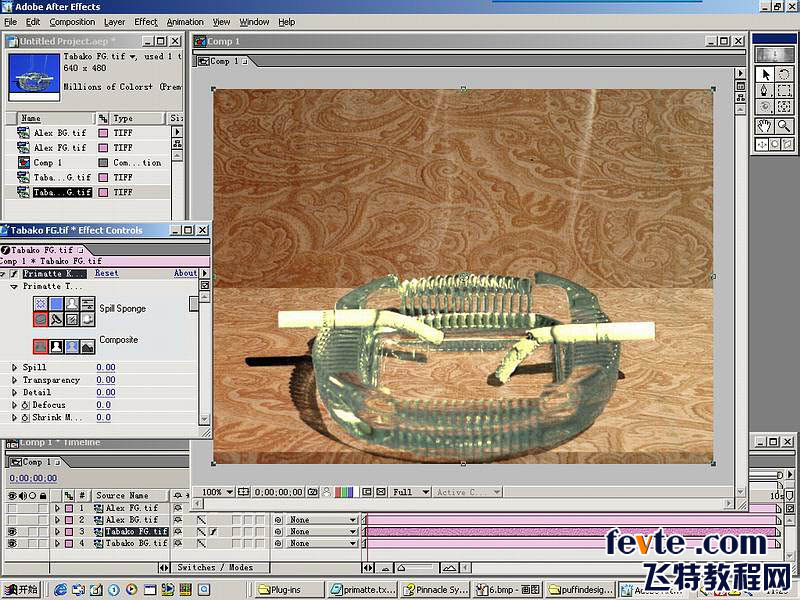Expand layer 1 Alex FG.tif in timeline

point(57,508)
